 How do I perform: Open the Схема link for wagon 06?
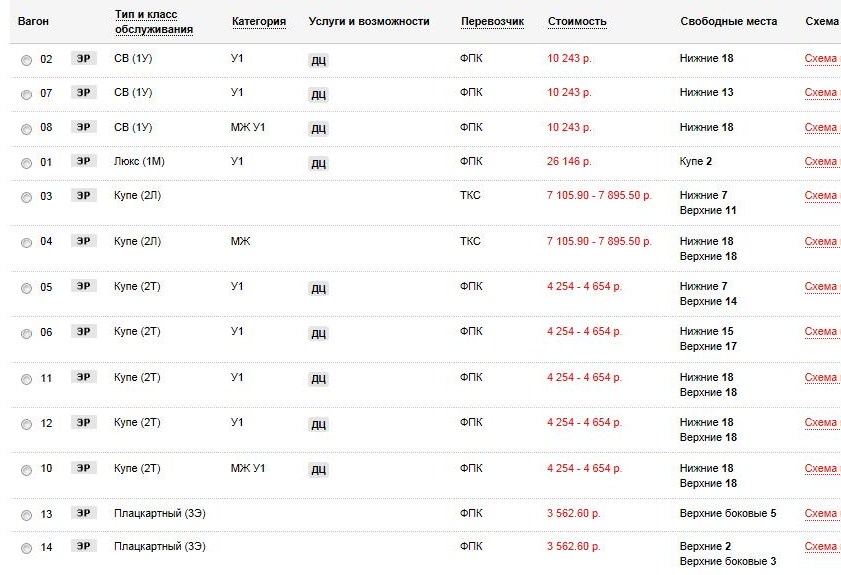[821, 331]
